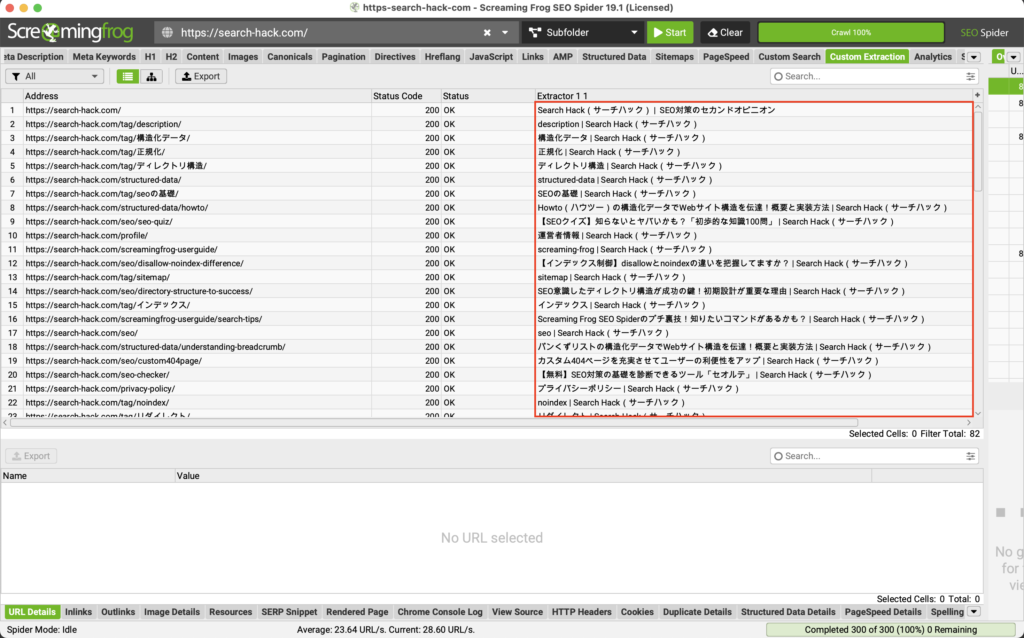Sort by the Address column header

point(197,96)
